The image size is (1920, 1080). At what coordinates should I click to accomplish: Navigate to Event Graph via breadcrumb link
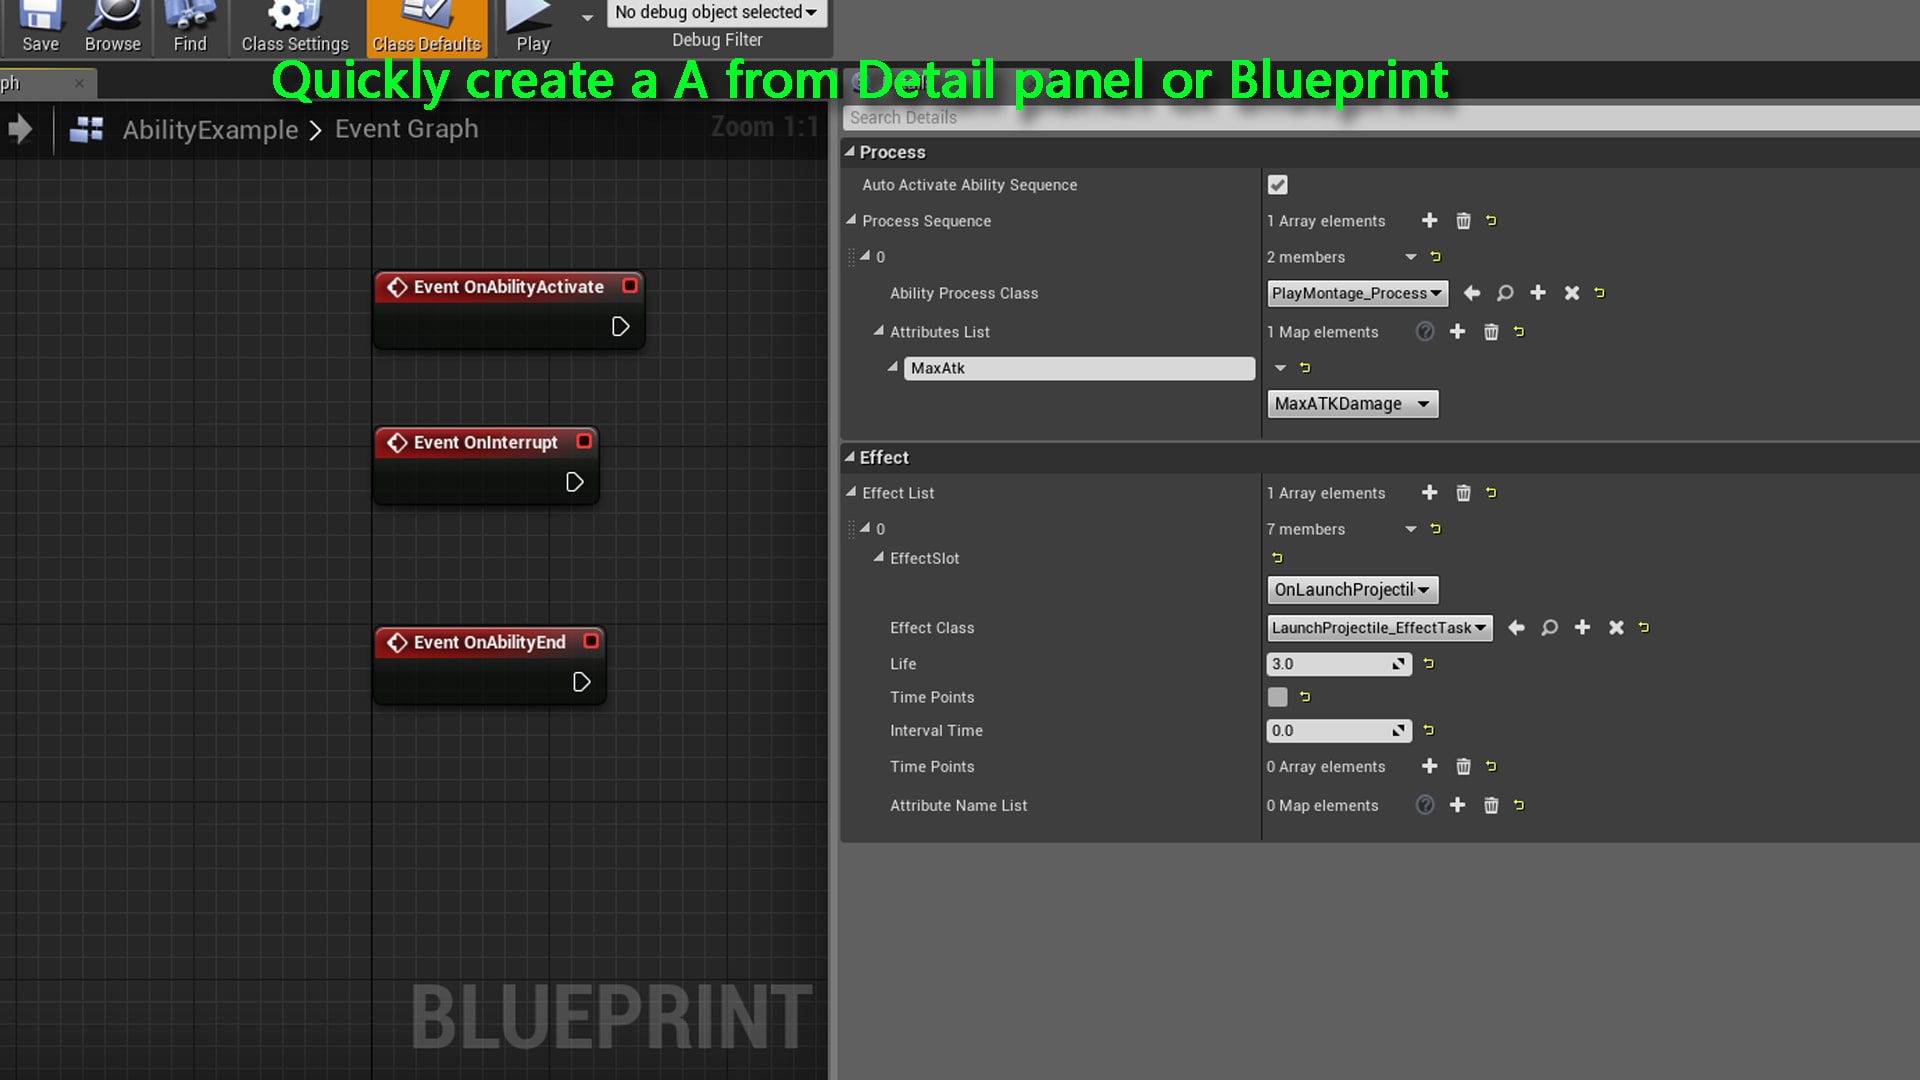pos(406,128)
